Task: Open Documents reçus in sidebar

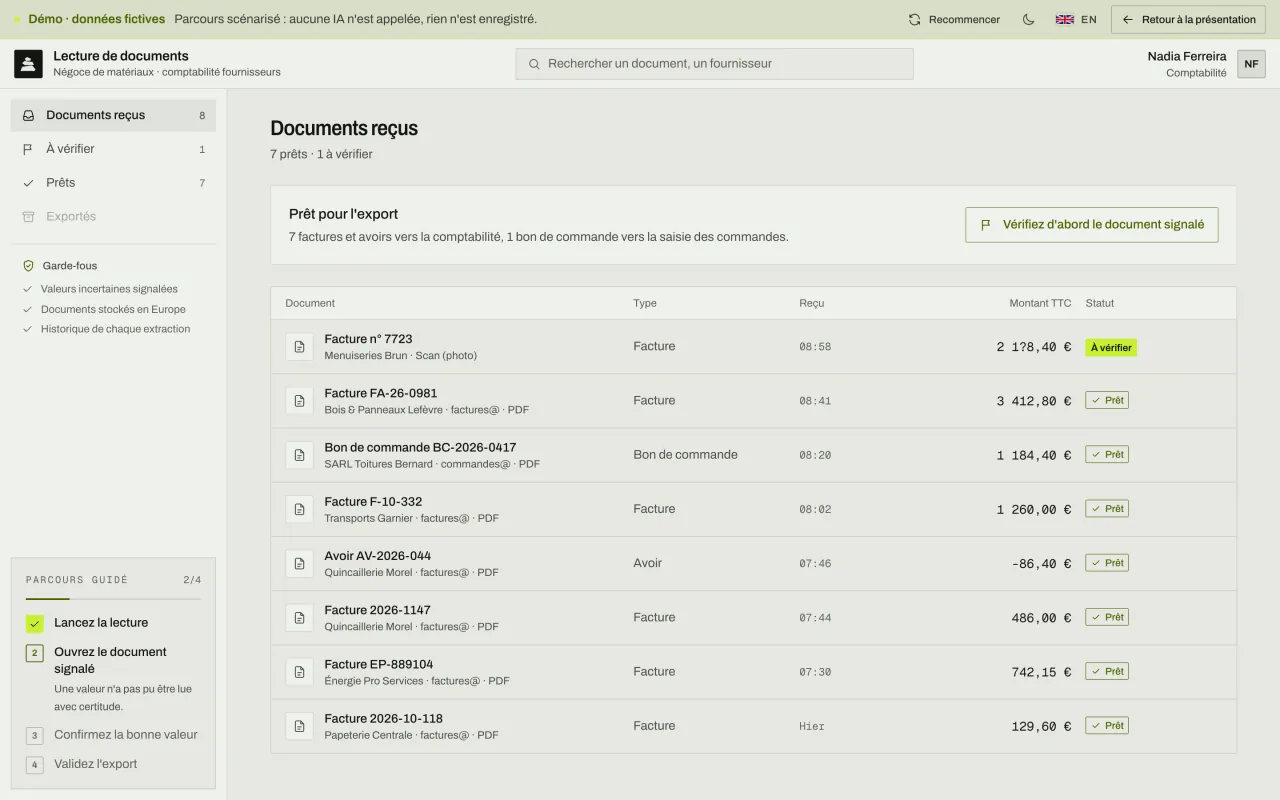Action: pyautogui.click(x=113, y=115)
